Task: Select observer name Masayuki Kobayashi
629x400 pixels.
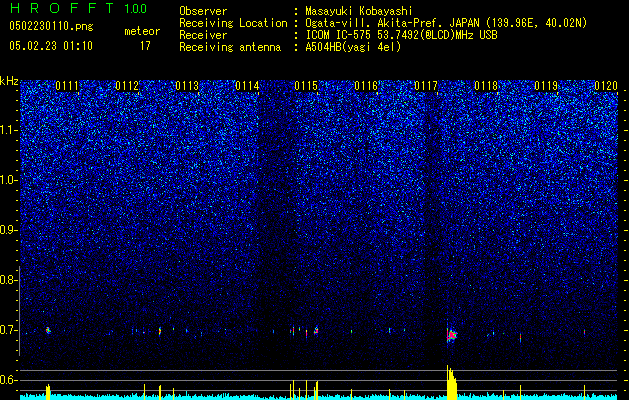Action: pos(359,11)
